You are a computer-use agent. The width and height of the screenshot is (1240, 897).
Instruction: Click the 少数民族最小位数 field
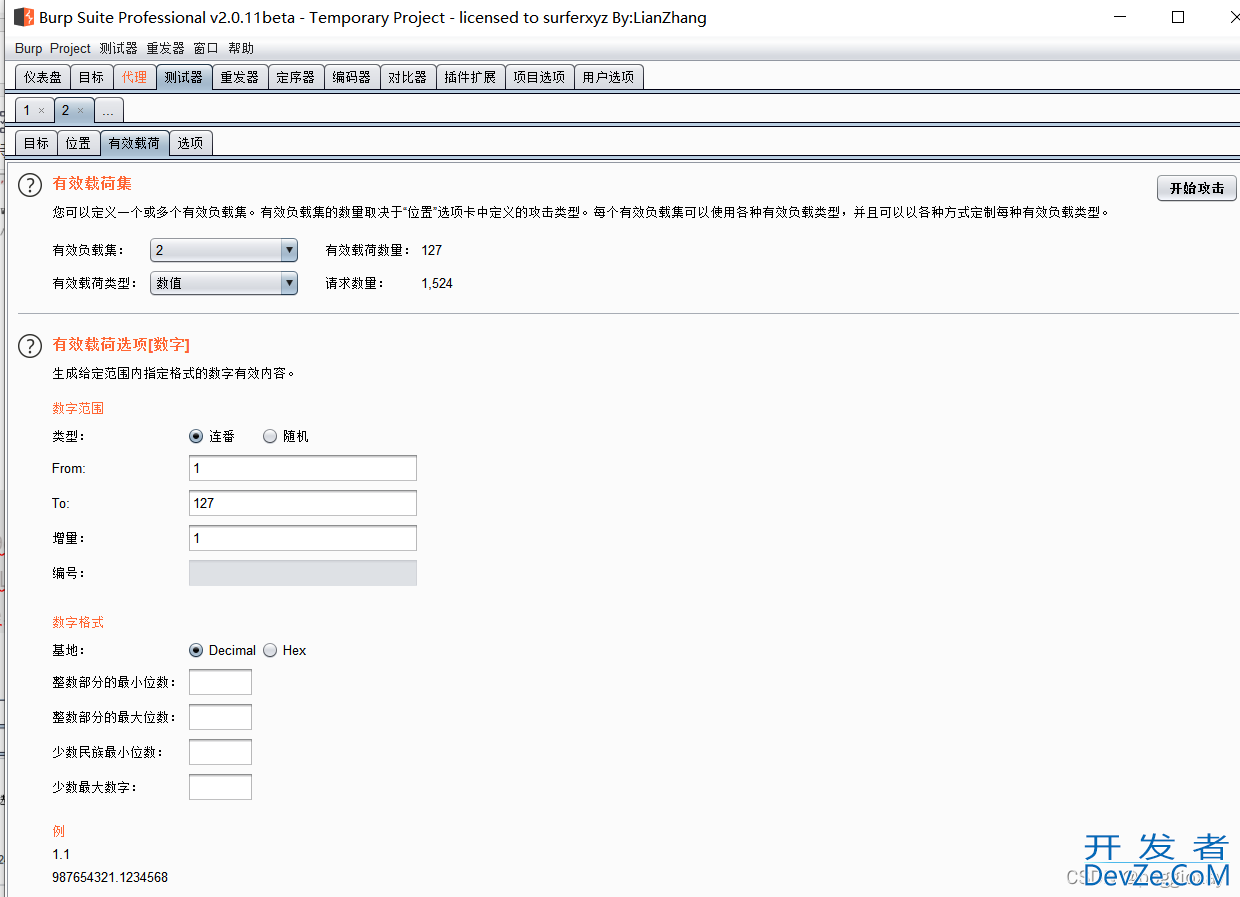click(x=220, y=752)
